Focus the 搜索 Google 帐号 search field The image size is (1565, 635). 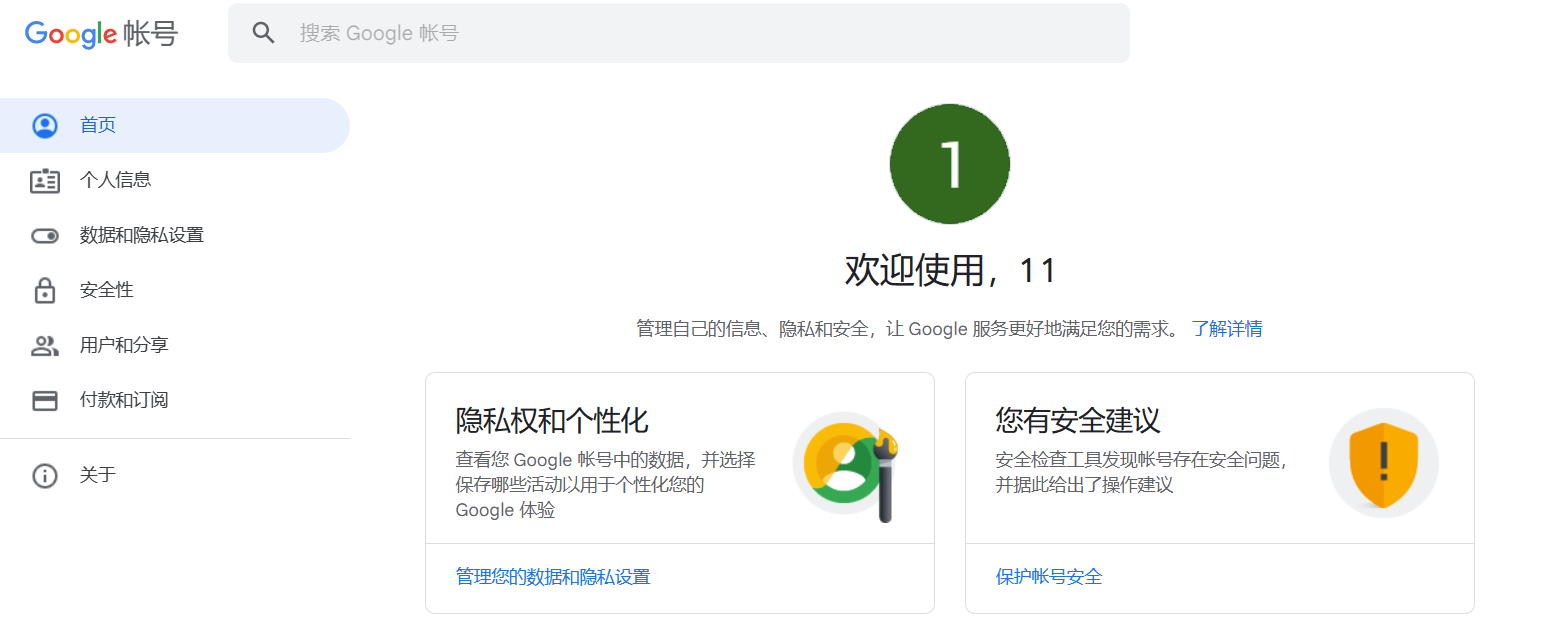click(x=679, y=33)
